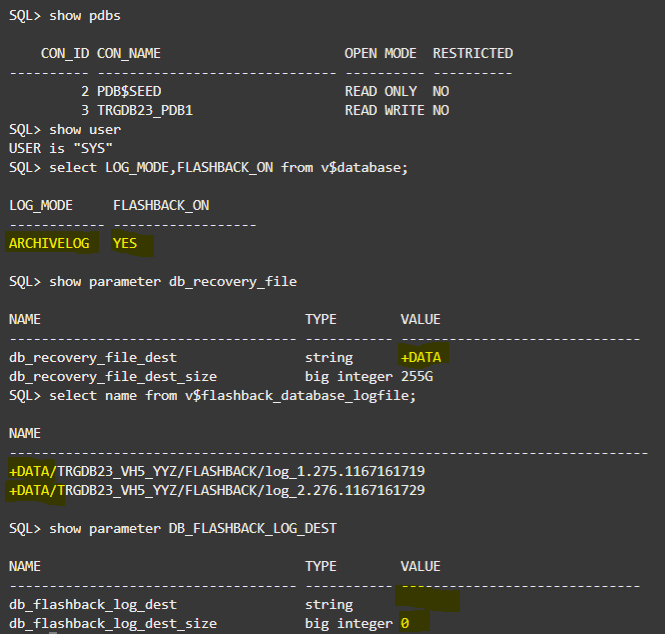Click the highlighted ARCHIVELOG value
665x634 pixels.
[49, 243]
